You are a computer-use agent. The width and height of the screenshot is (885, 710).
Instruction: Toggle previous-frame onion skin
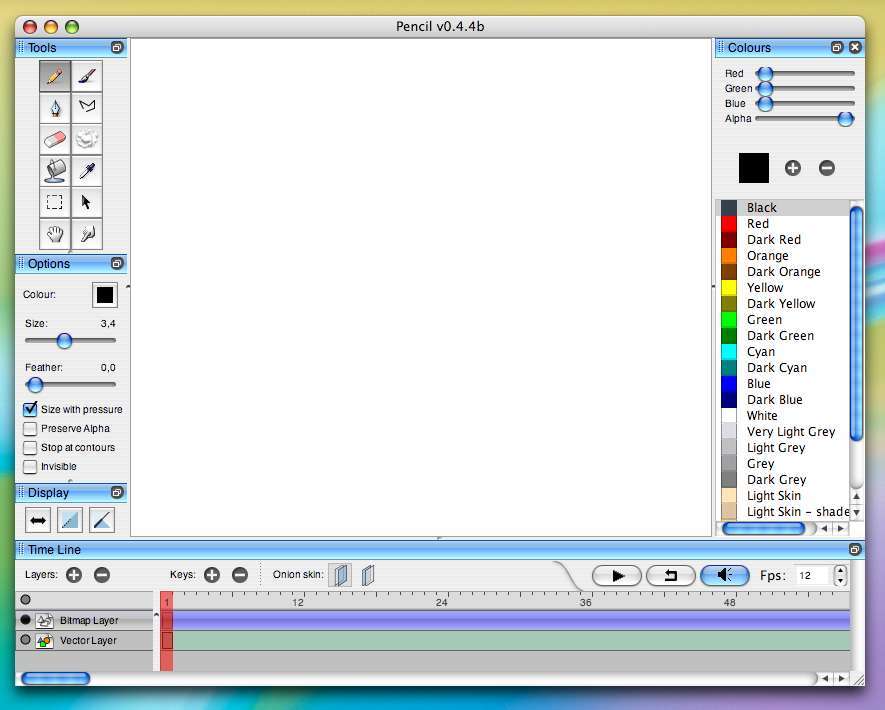pyautogui.click(x=340, y=575)
